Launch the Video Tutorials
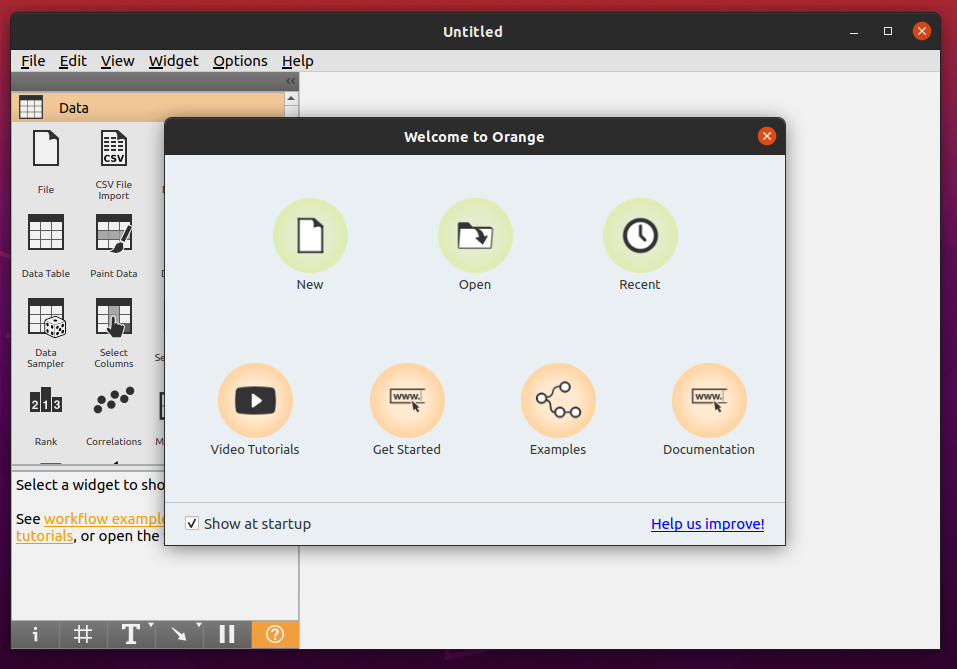The width and height of the screenshot is (957, 669). point(255,400)
